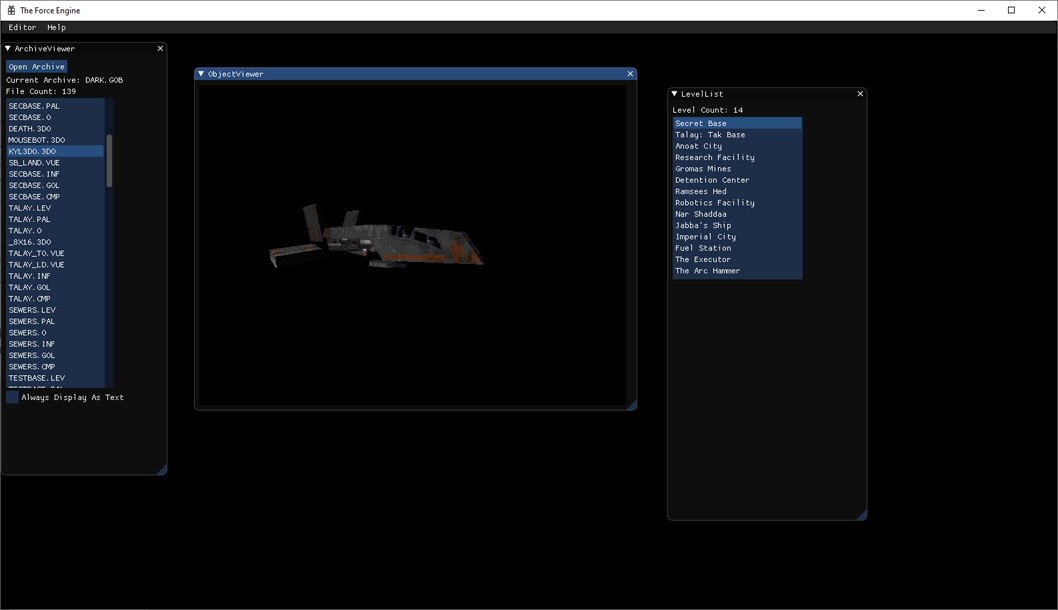Maximize The Force Engine window
Screen dimensions: 1058x610
1011,10
